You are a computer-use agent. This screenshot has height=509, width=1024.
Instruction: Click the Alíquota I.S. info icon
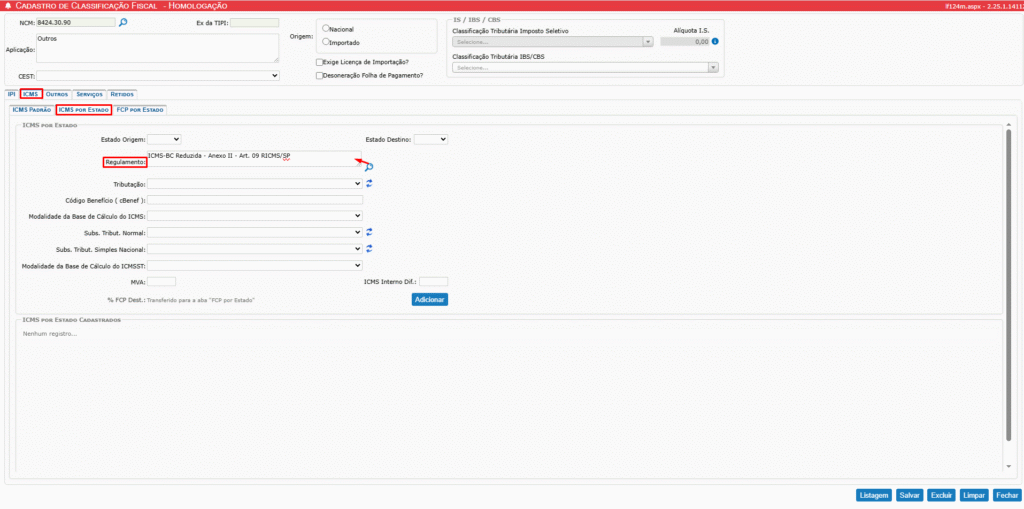tap(715, 42)
